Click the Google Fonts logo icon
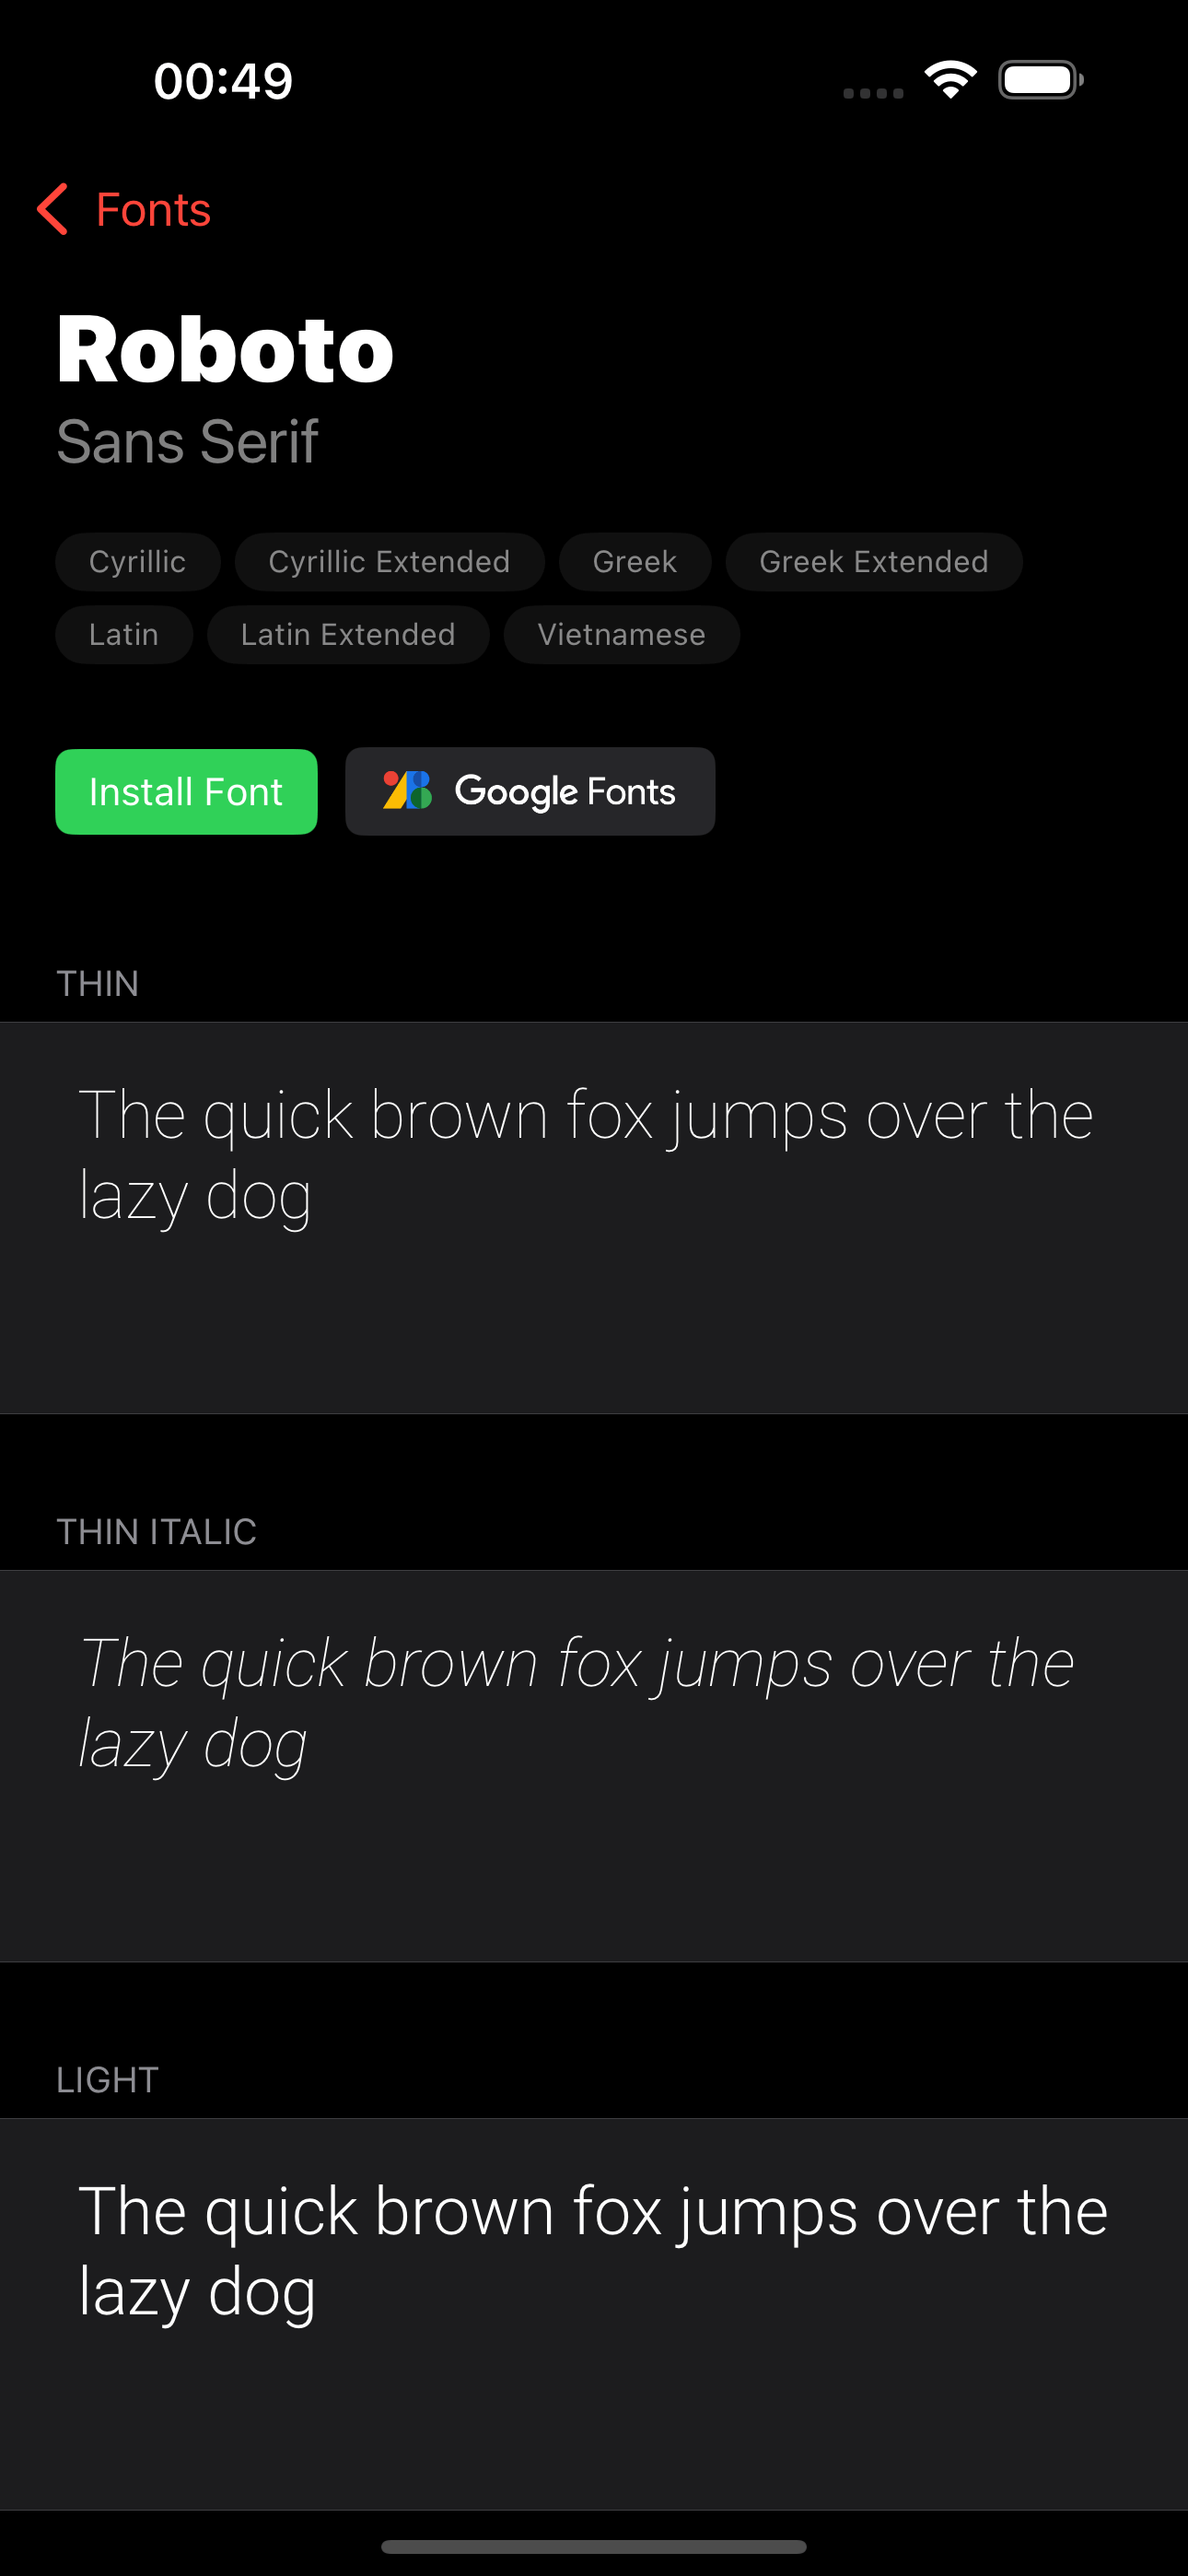The width and height of the screenshot is (1188, 2576). tap(407, 791)
